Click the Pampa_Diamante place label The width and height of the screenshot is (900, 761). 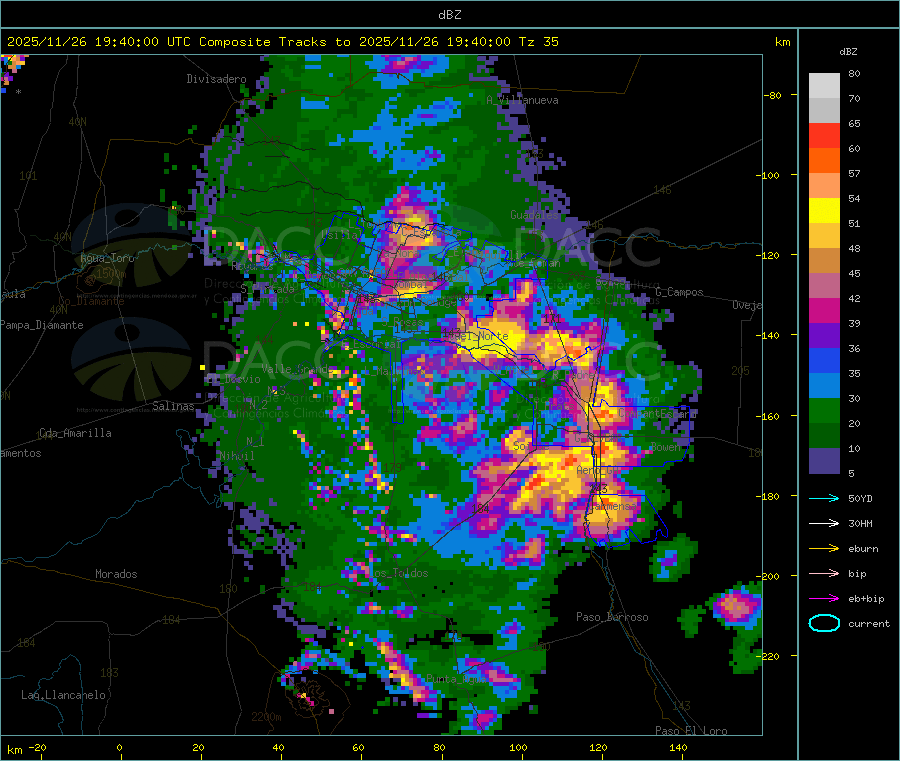coord(42,325)
